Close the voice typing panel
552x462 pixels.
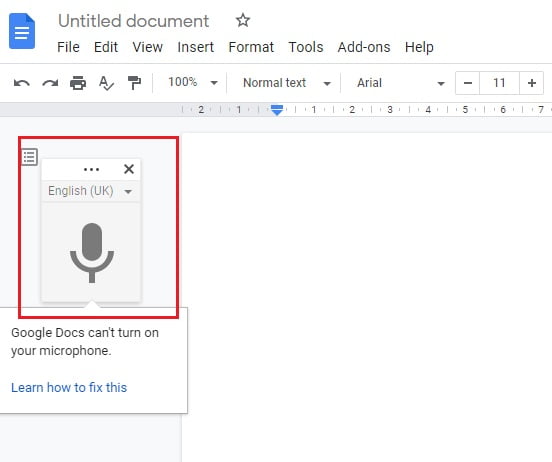pos(129,169)
